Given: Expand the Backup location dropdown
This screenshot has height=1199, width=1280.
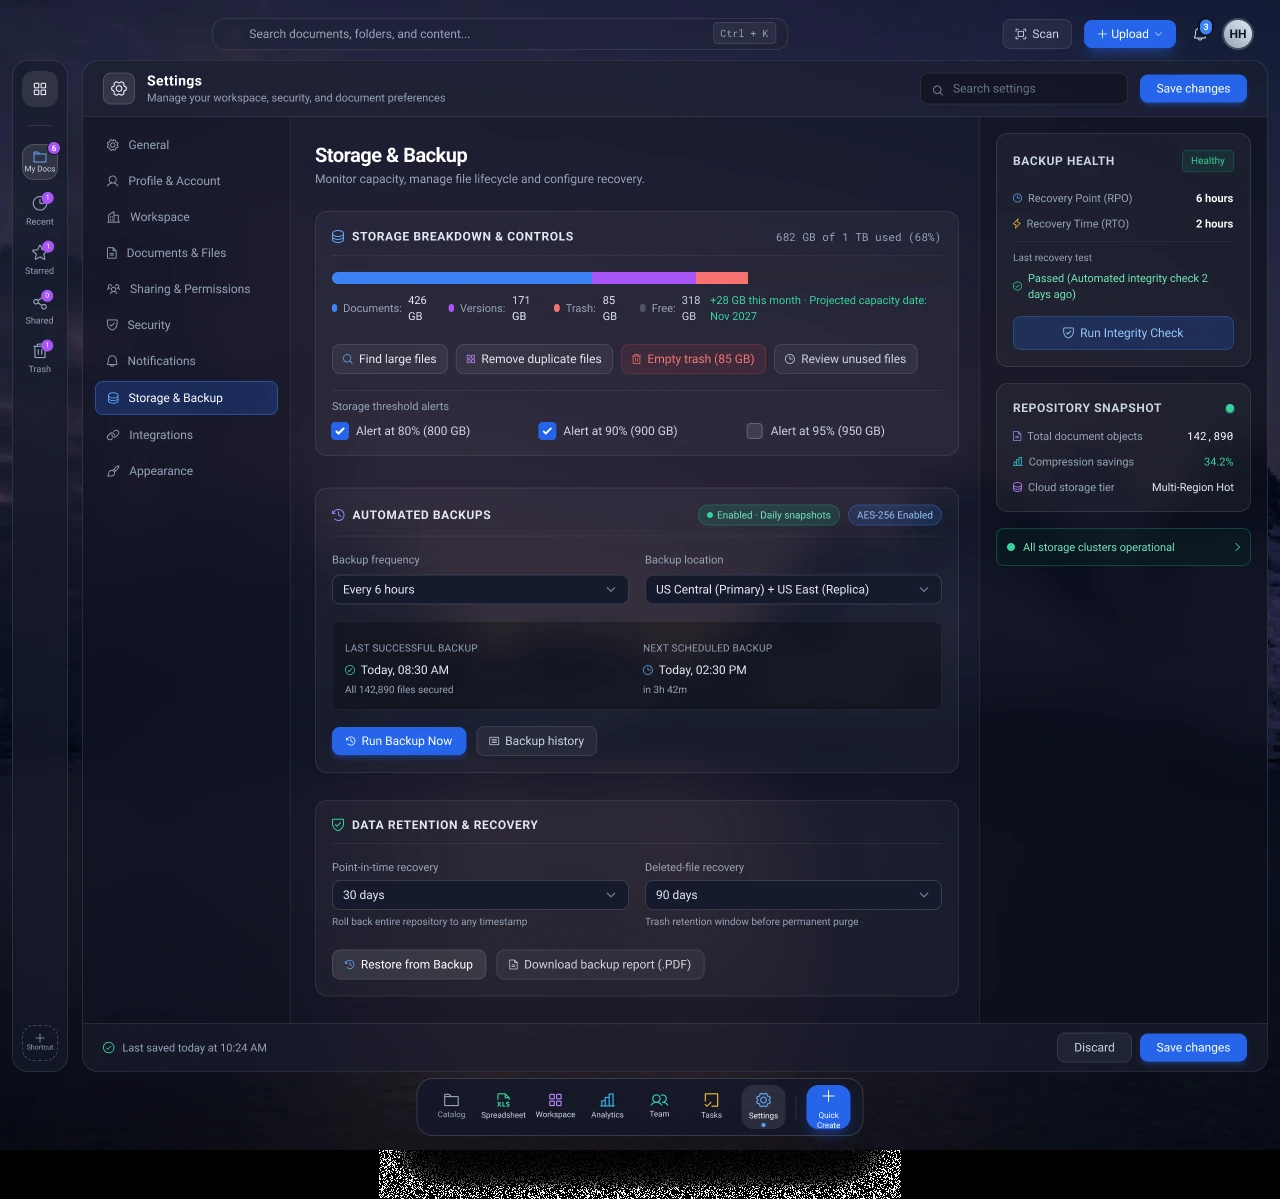Looking at the screenshot, I should tap(793, 589).
